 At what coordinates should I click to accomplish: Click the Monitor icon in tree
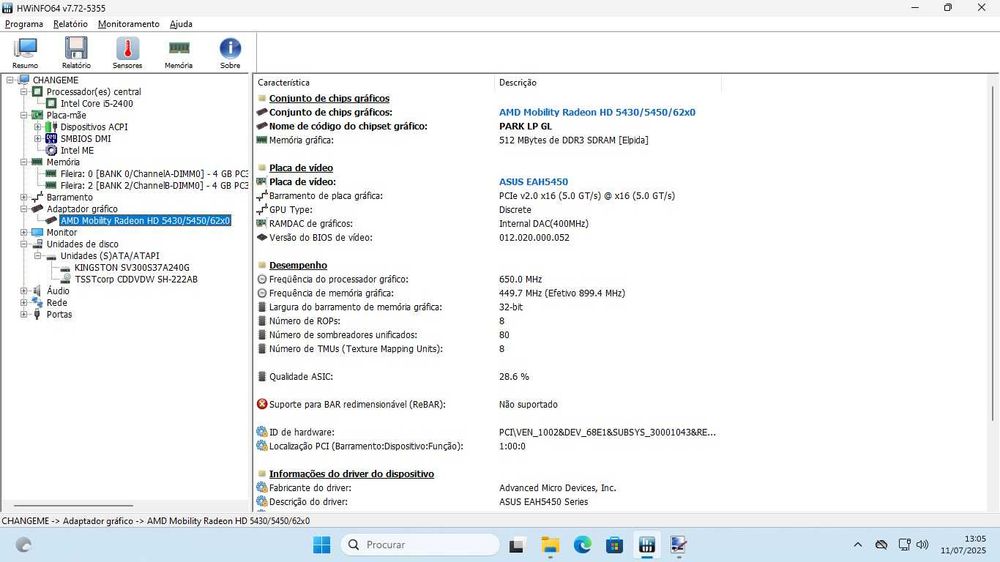tap(38, 232)
